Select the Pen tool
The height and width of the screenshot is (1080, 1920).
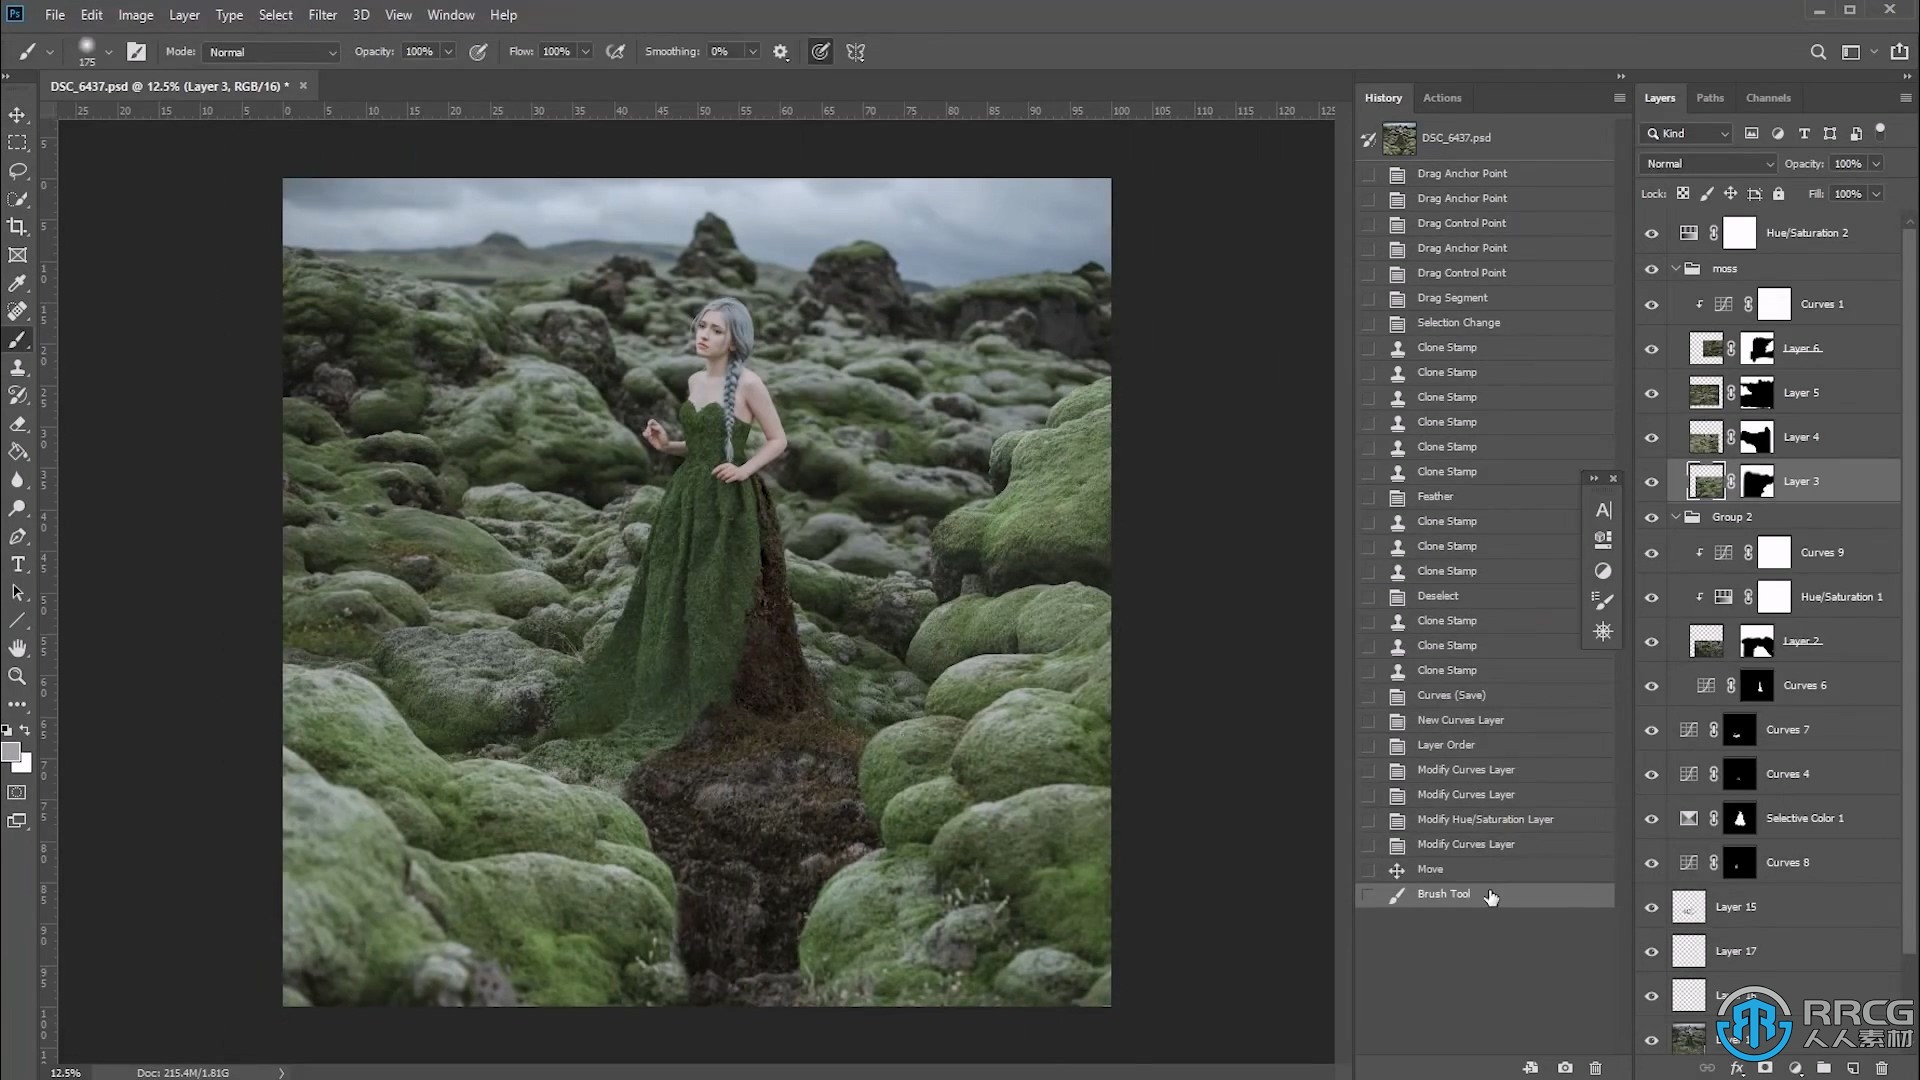pos(17,536)
